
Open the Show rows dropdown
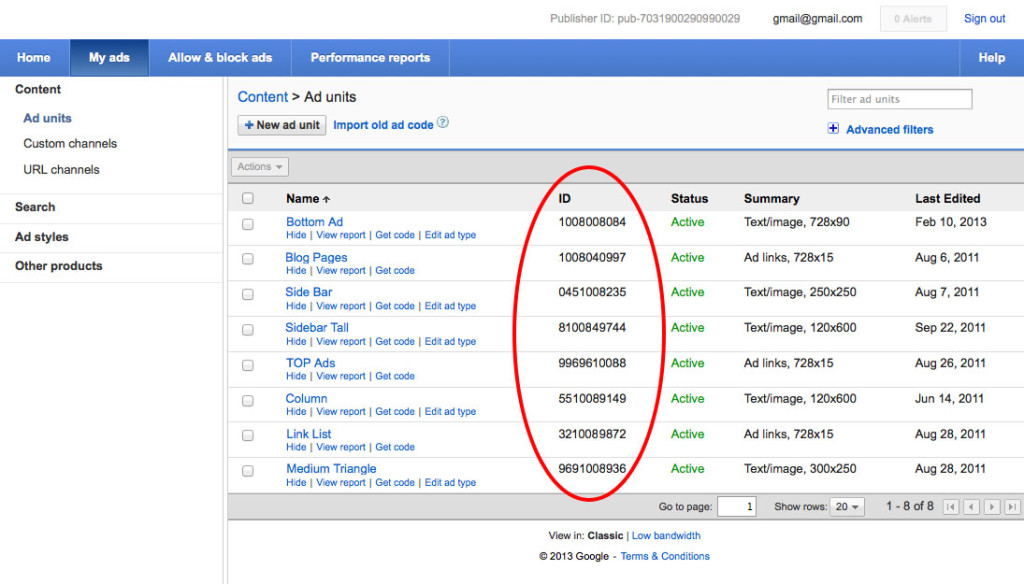[847, 507]
